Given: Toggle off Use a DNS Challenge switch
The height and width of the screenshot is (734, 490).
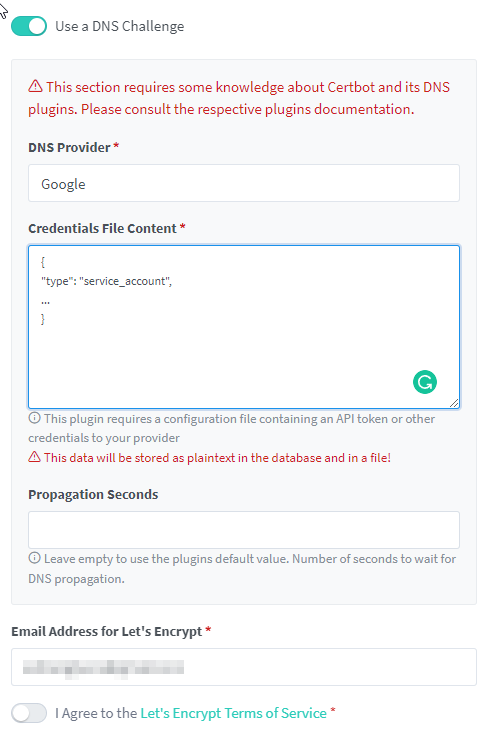Looking at the screenshot, I should click(x=29, y=26).
